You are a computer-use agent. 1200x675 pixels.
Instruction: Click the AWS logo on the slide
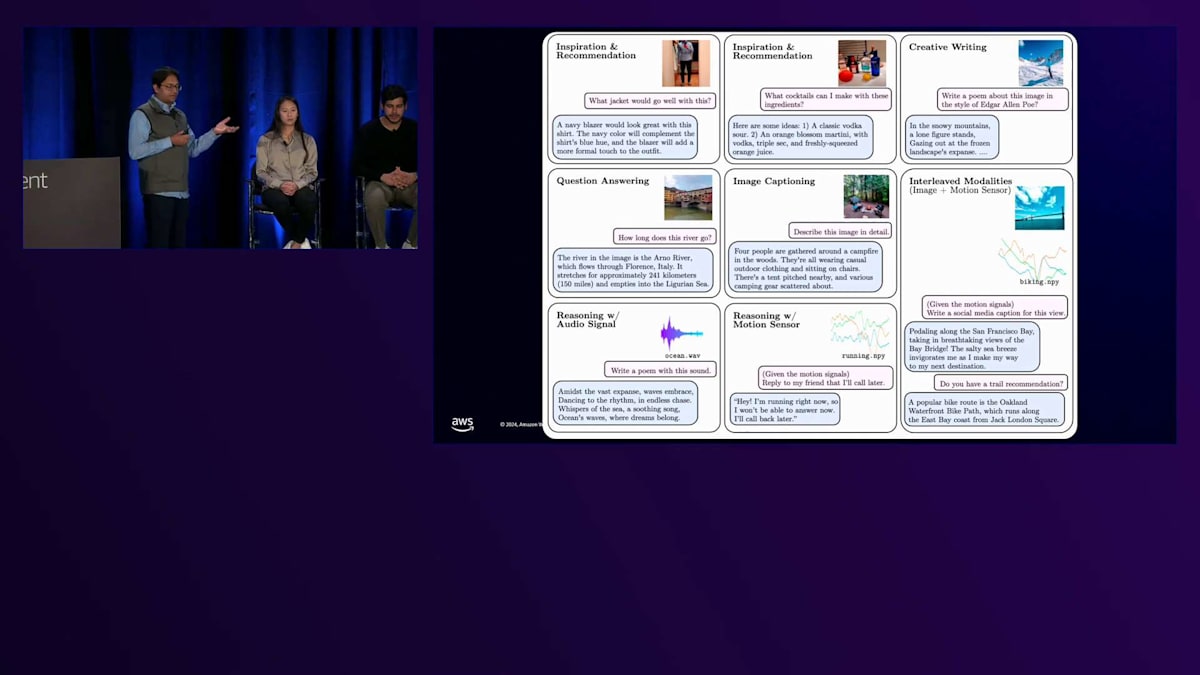[462, 424]
